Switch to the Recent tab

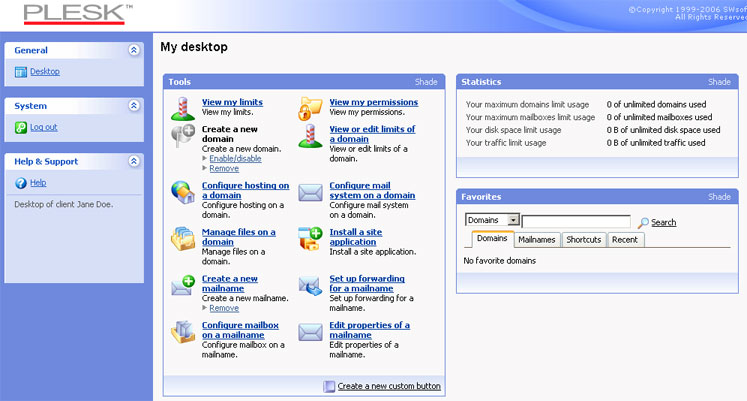point(625,240)
